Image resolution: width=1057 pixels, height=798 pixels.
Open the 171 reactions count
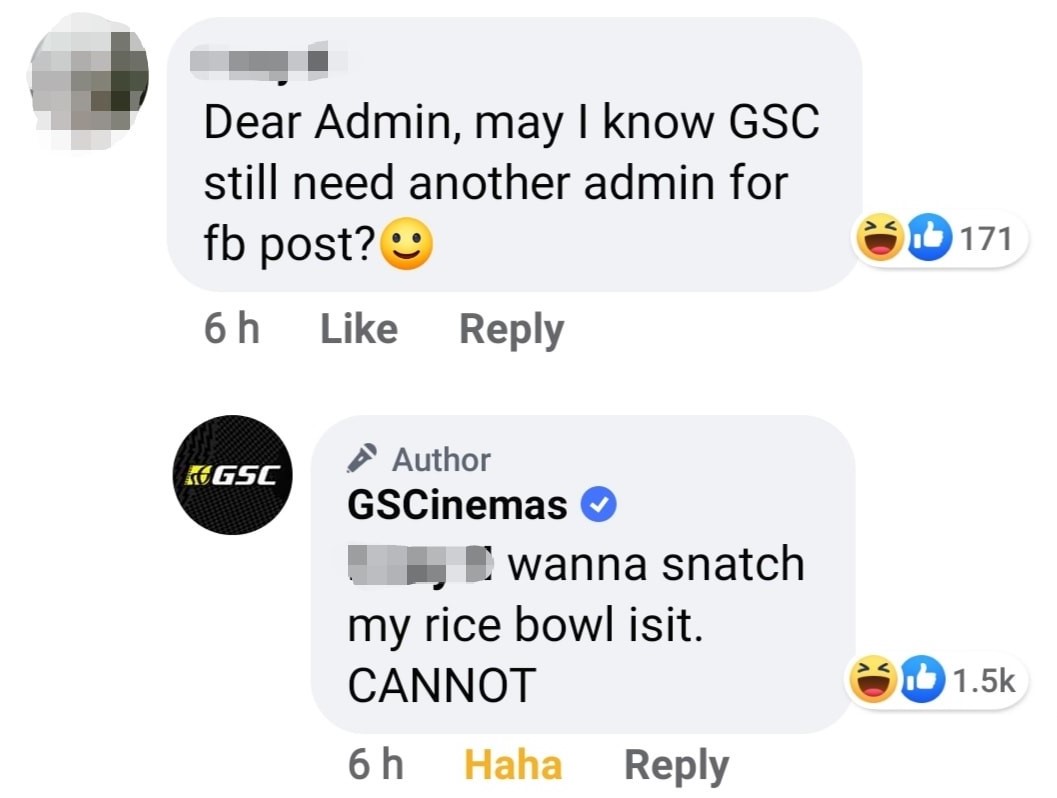(x=985, y=239)
